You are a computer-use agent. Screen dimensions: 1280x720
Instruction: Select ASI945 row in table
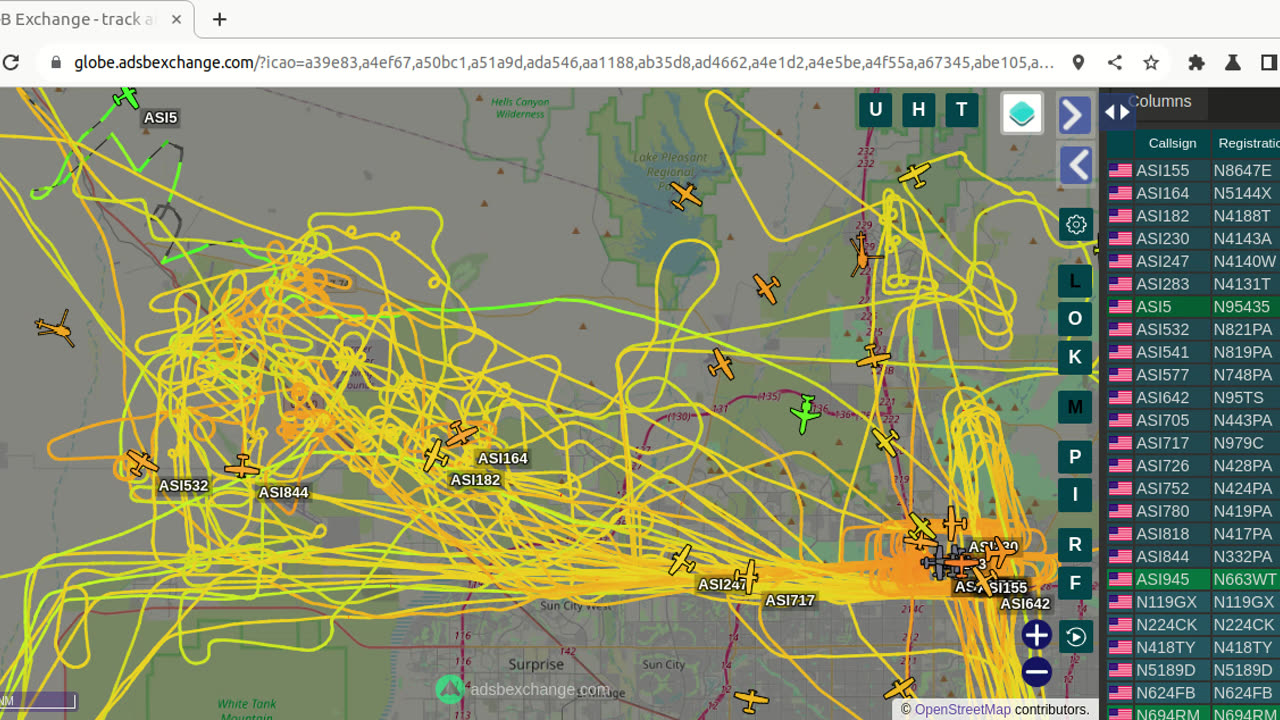1193,579
